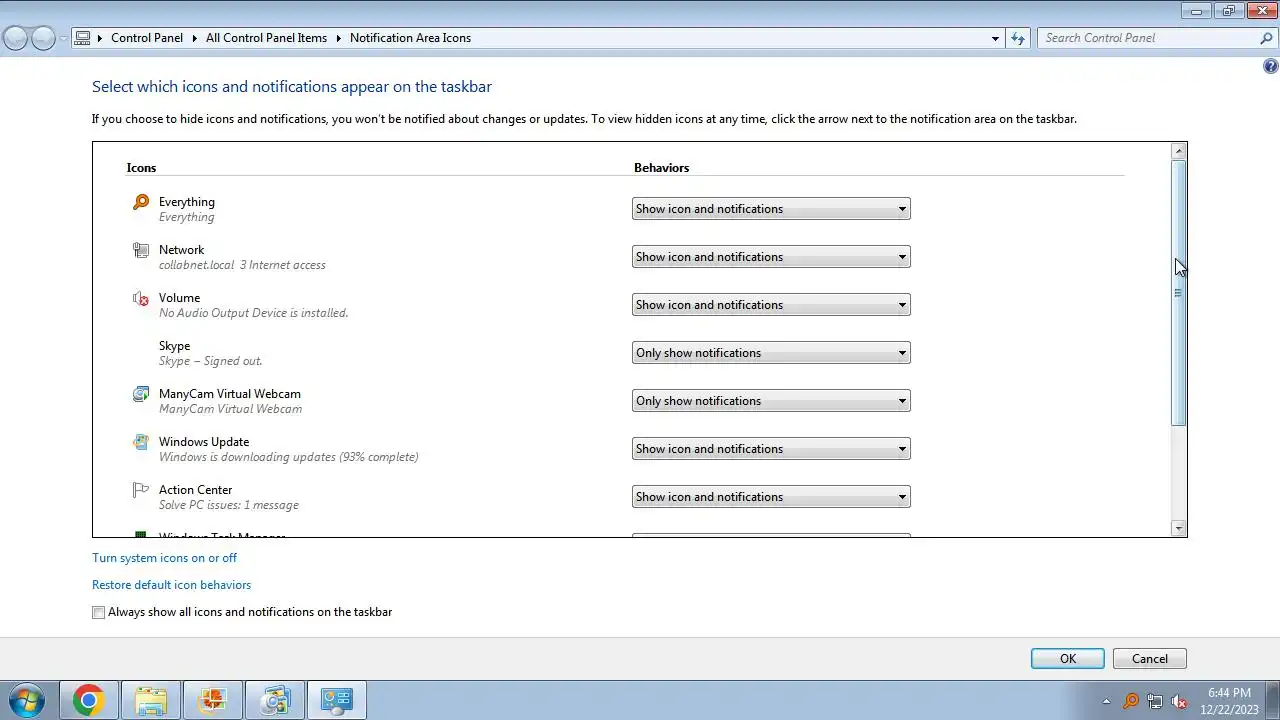Open Windows Explorer folder on taskbar
The width and height of the screenshot is (1280, 720).
pos(151,700)
